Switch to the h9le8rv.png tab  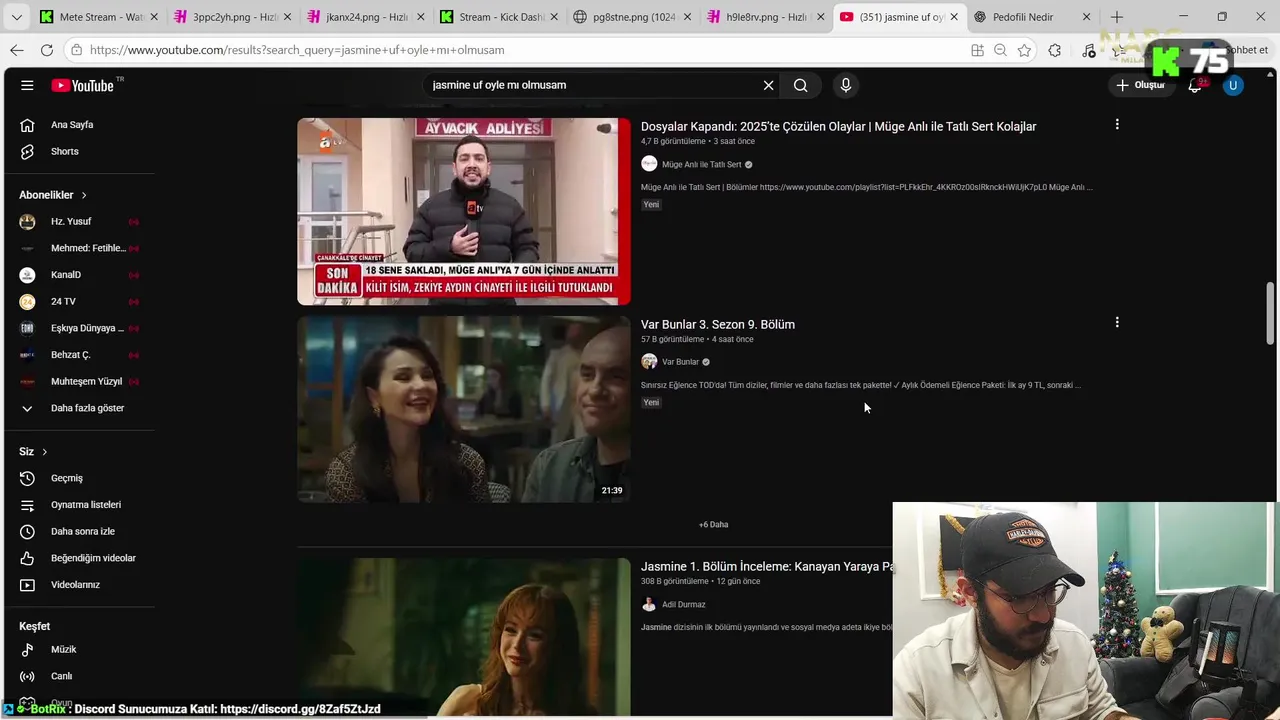764,17
